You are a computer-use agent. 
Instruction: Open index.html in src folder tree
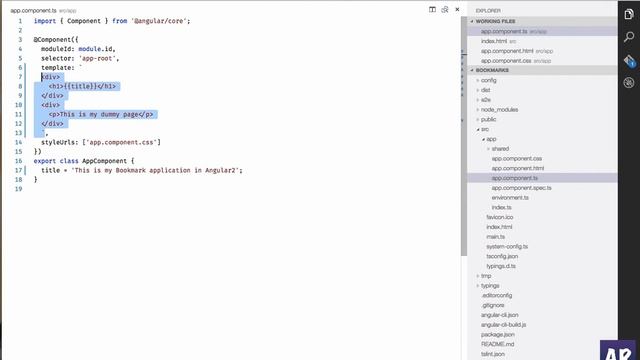[x=499, y=227]
